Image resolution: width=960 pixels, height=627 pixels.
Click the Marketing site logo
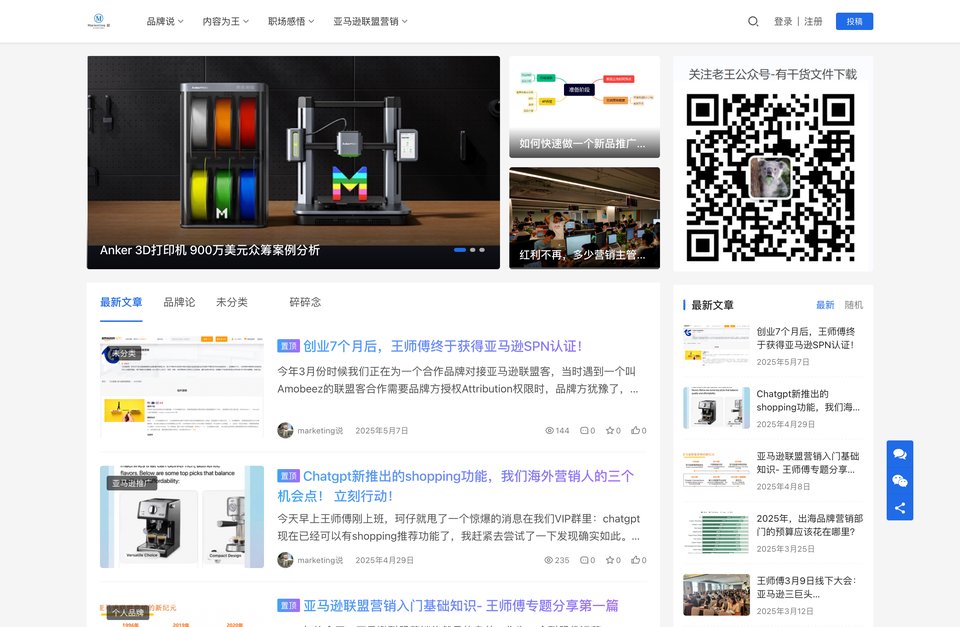point(99,21)
